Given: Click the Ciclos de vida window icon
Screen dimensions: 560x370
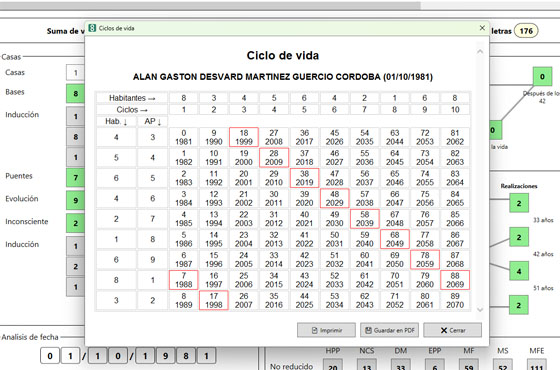Looking at the screenshot, I should click(x=92, y=28).
